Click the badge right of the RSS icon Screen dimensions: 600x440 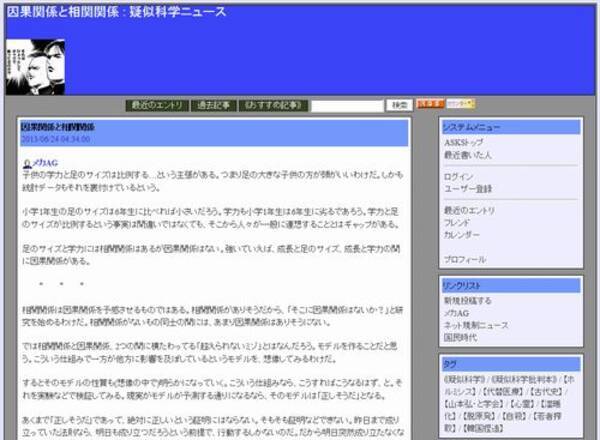[461, 104]
